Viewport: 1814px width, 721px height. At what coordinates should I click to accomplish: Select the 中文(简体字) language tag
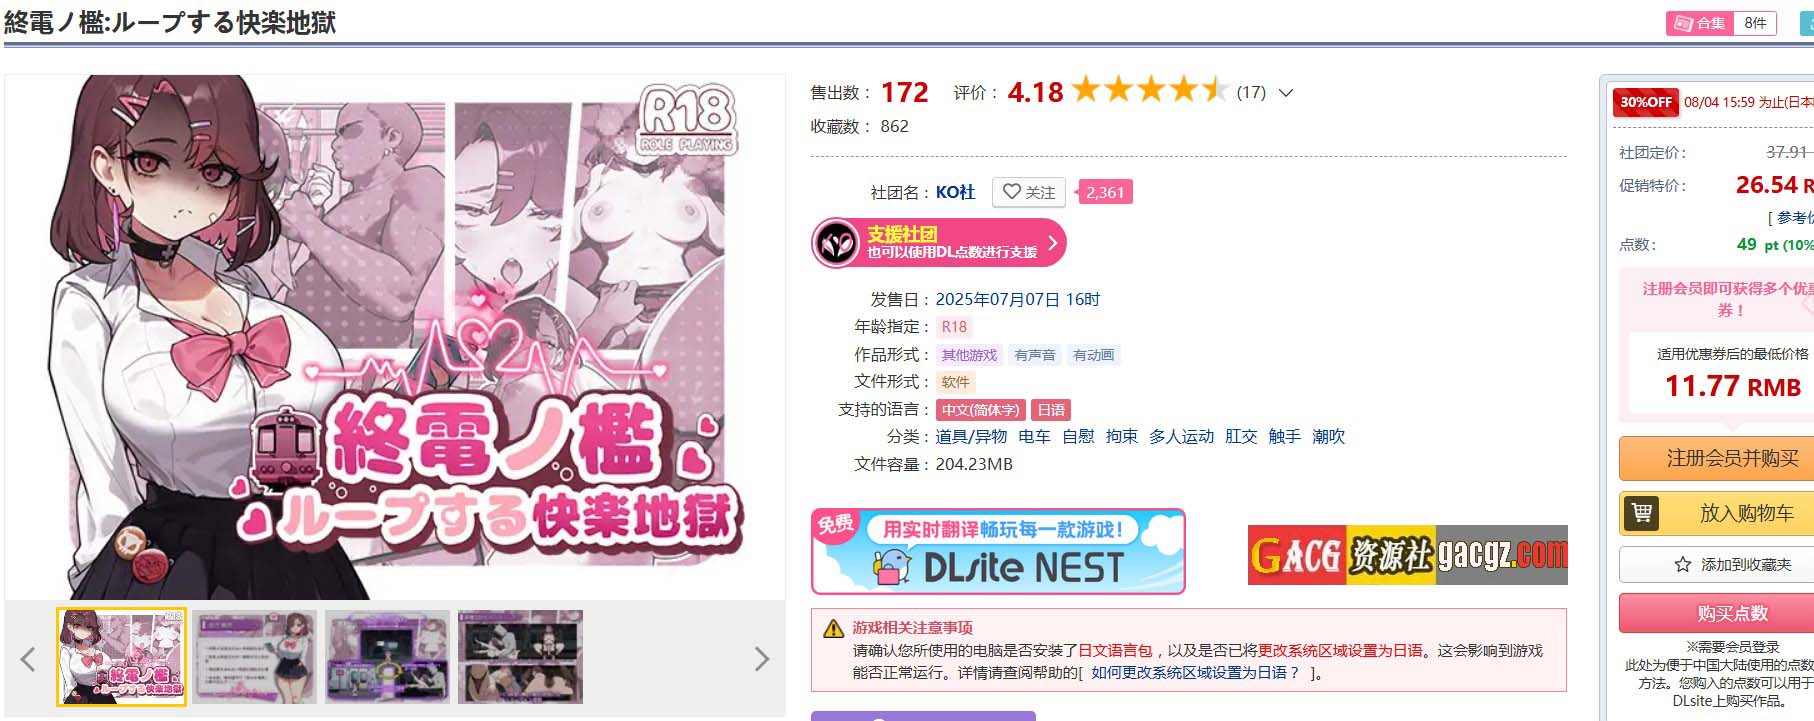(x=980, y=410)
